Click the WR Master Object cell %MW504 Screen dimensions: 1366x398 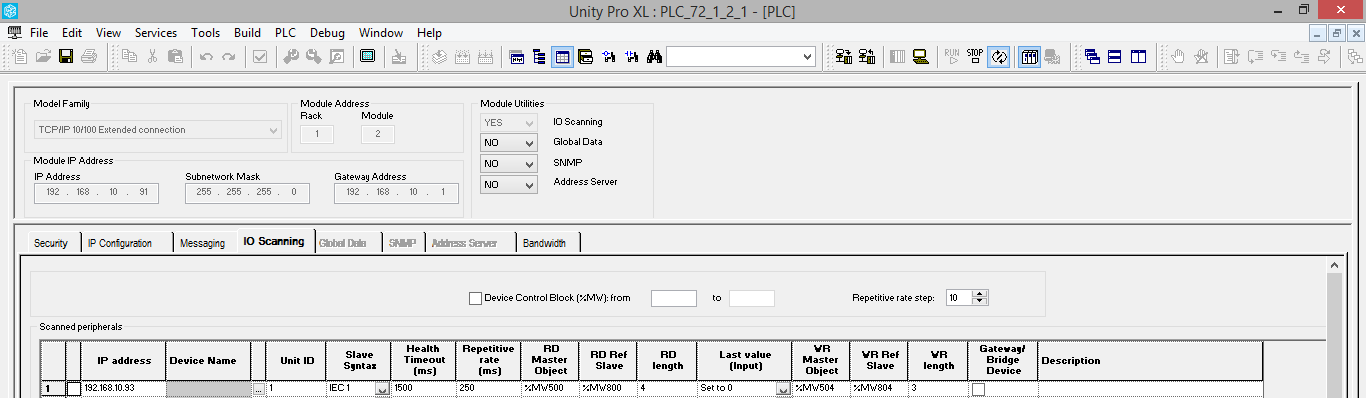click(821, 388)
